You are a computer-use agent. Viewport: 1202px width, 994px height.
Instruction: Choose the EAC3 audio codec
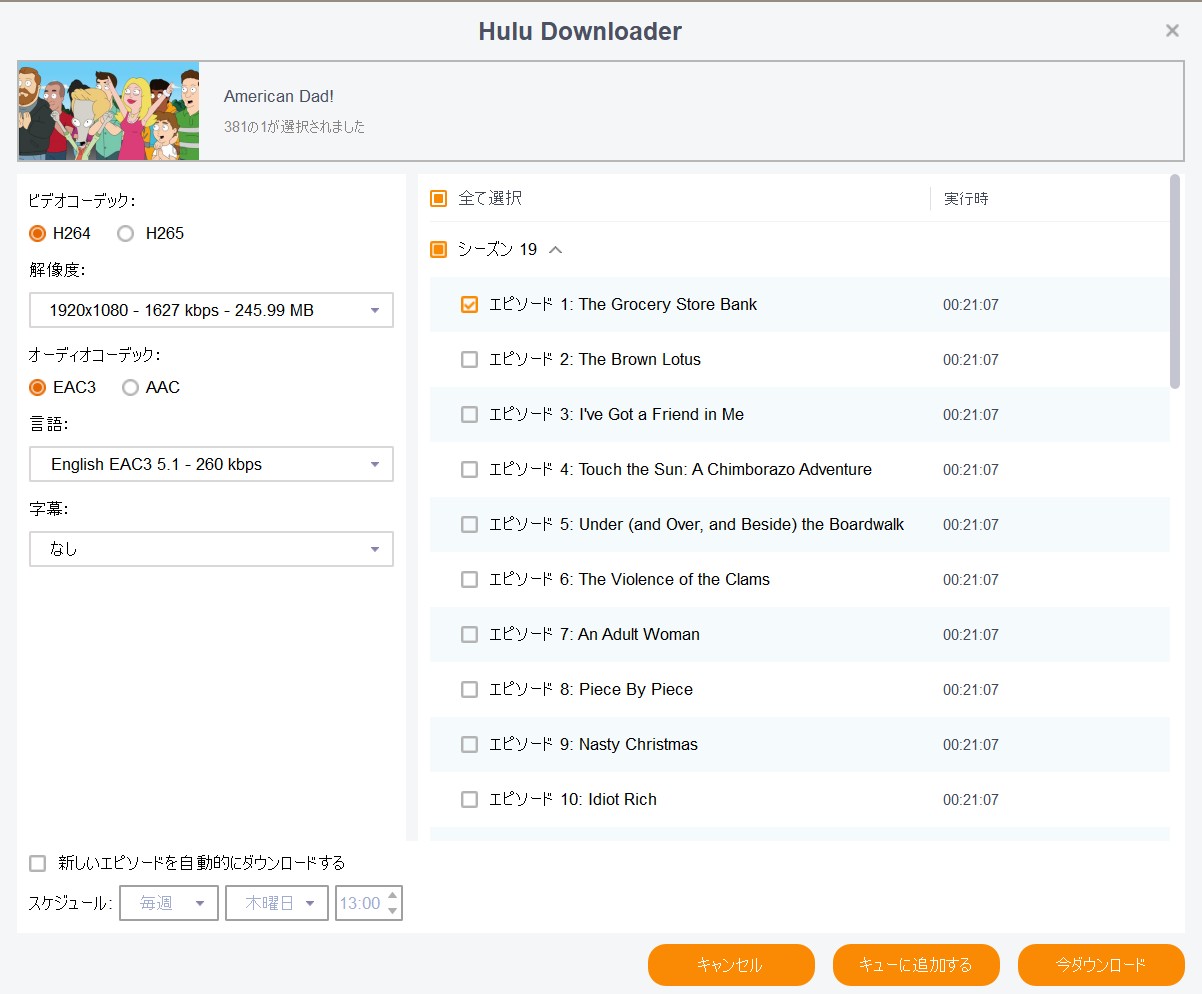click(x=38, y=387)
